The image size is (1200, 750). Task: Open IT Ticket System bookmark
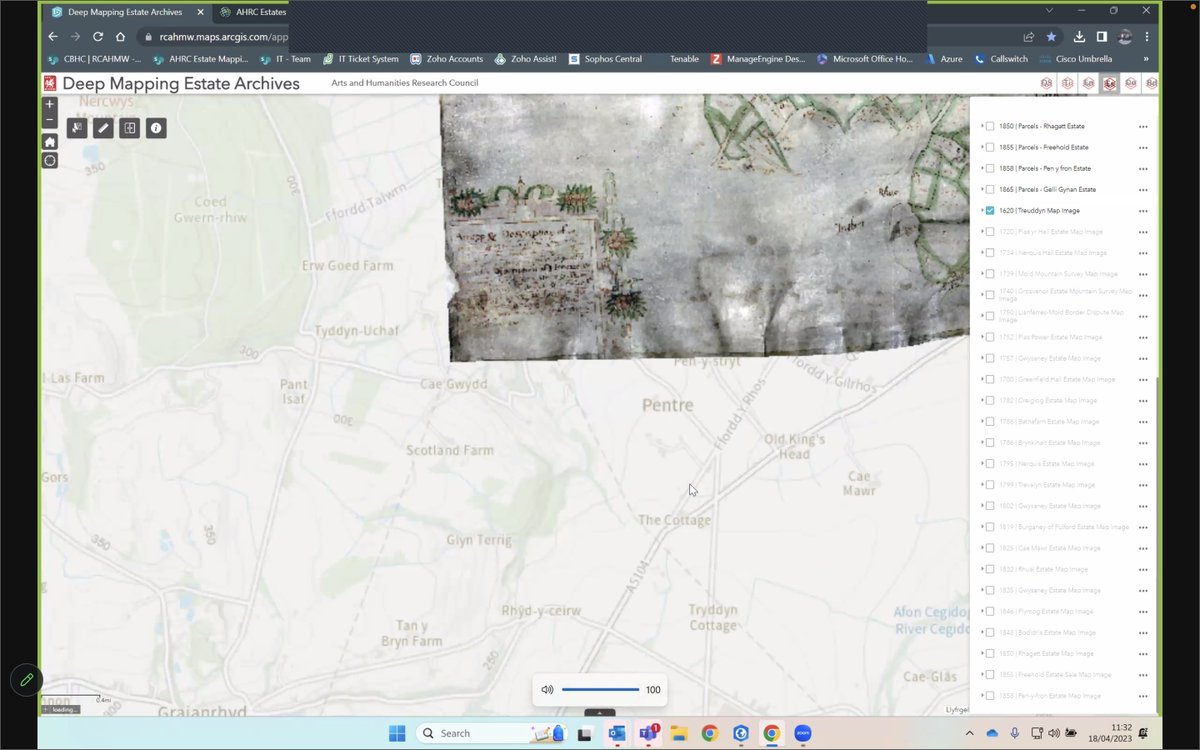click(360, 59)
